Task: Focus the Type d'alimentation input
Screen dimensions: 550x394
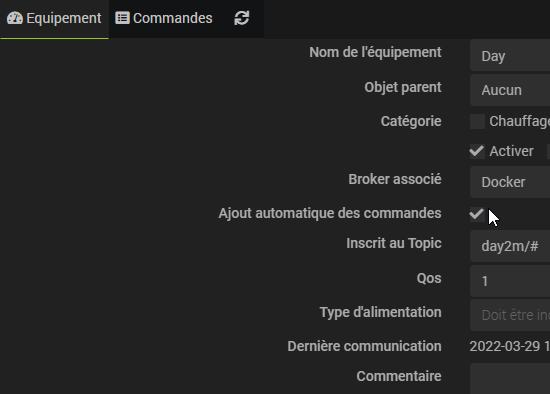Action: (510, 315)
